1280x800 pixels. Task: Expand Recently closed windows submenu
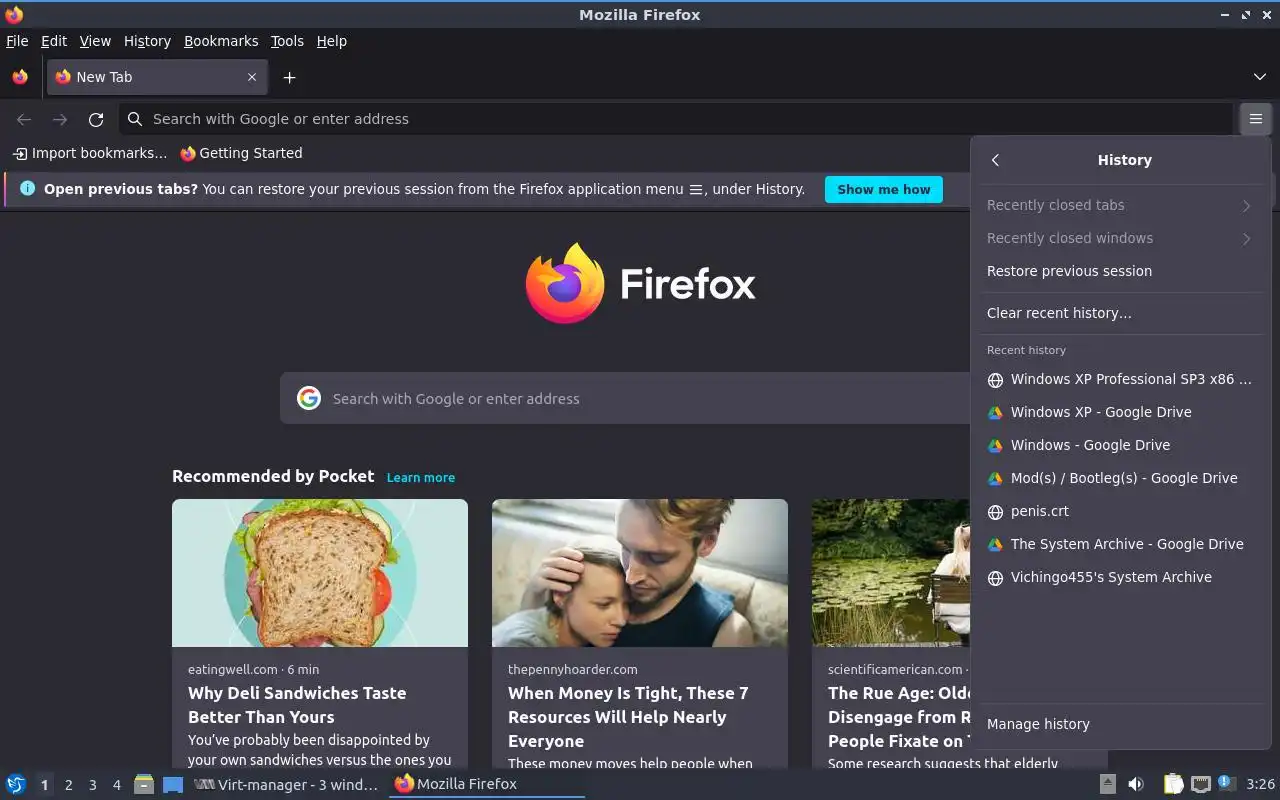click(x=1121, y=238)
